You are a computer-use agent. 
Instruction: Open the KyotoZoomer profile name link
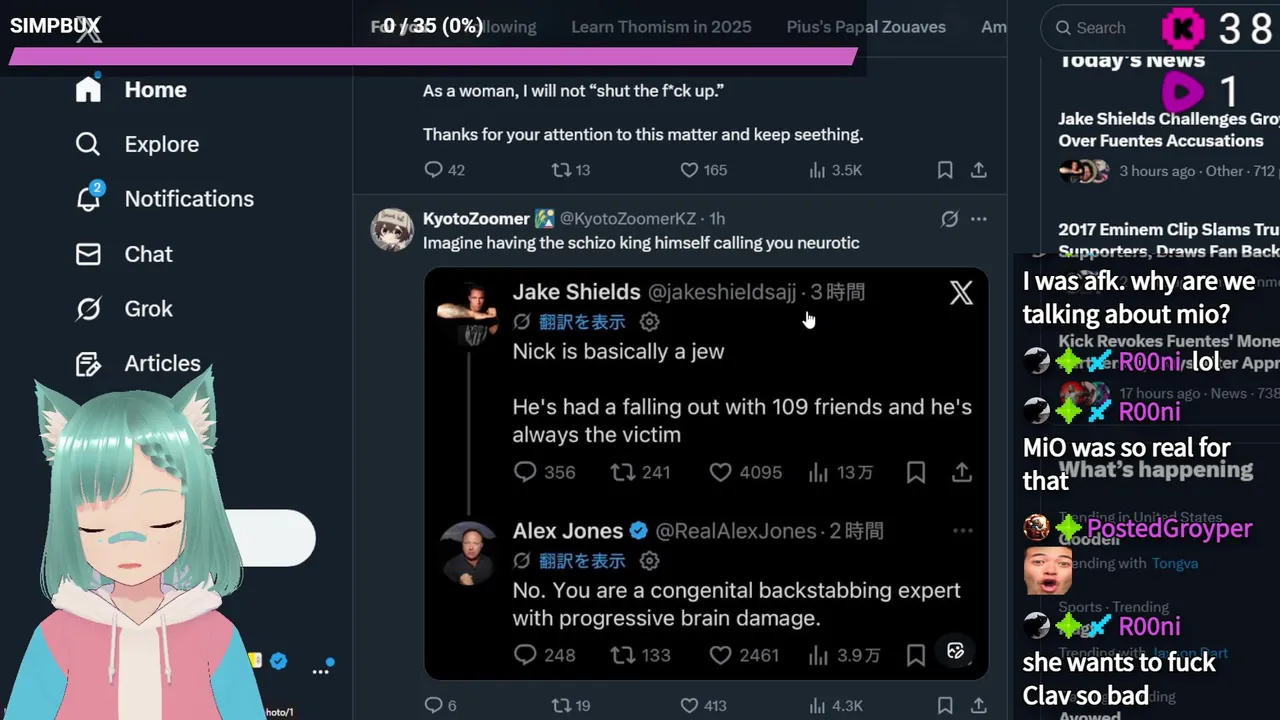[476, 218]
